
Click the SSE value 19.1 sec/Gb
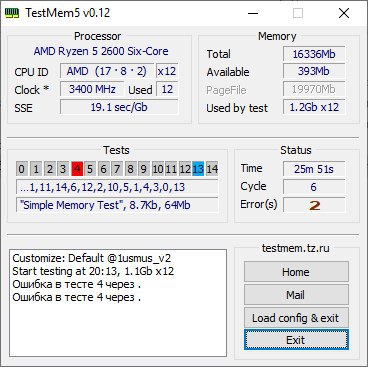tap(119, 107)
